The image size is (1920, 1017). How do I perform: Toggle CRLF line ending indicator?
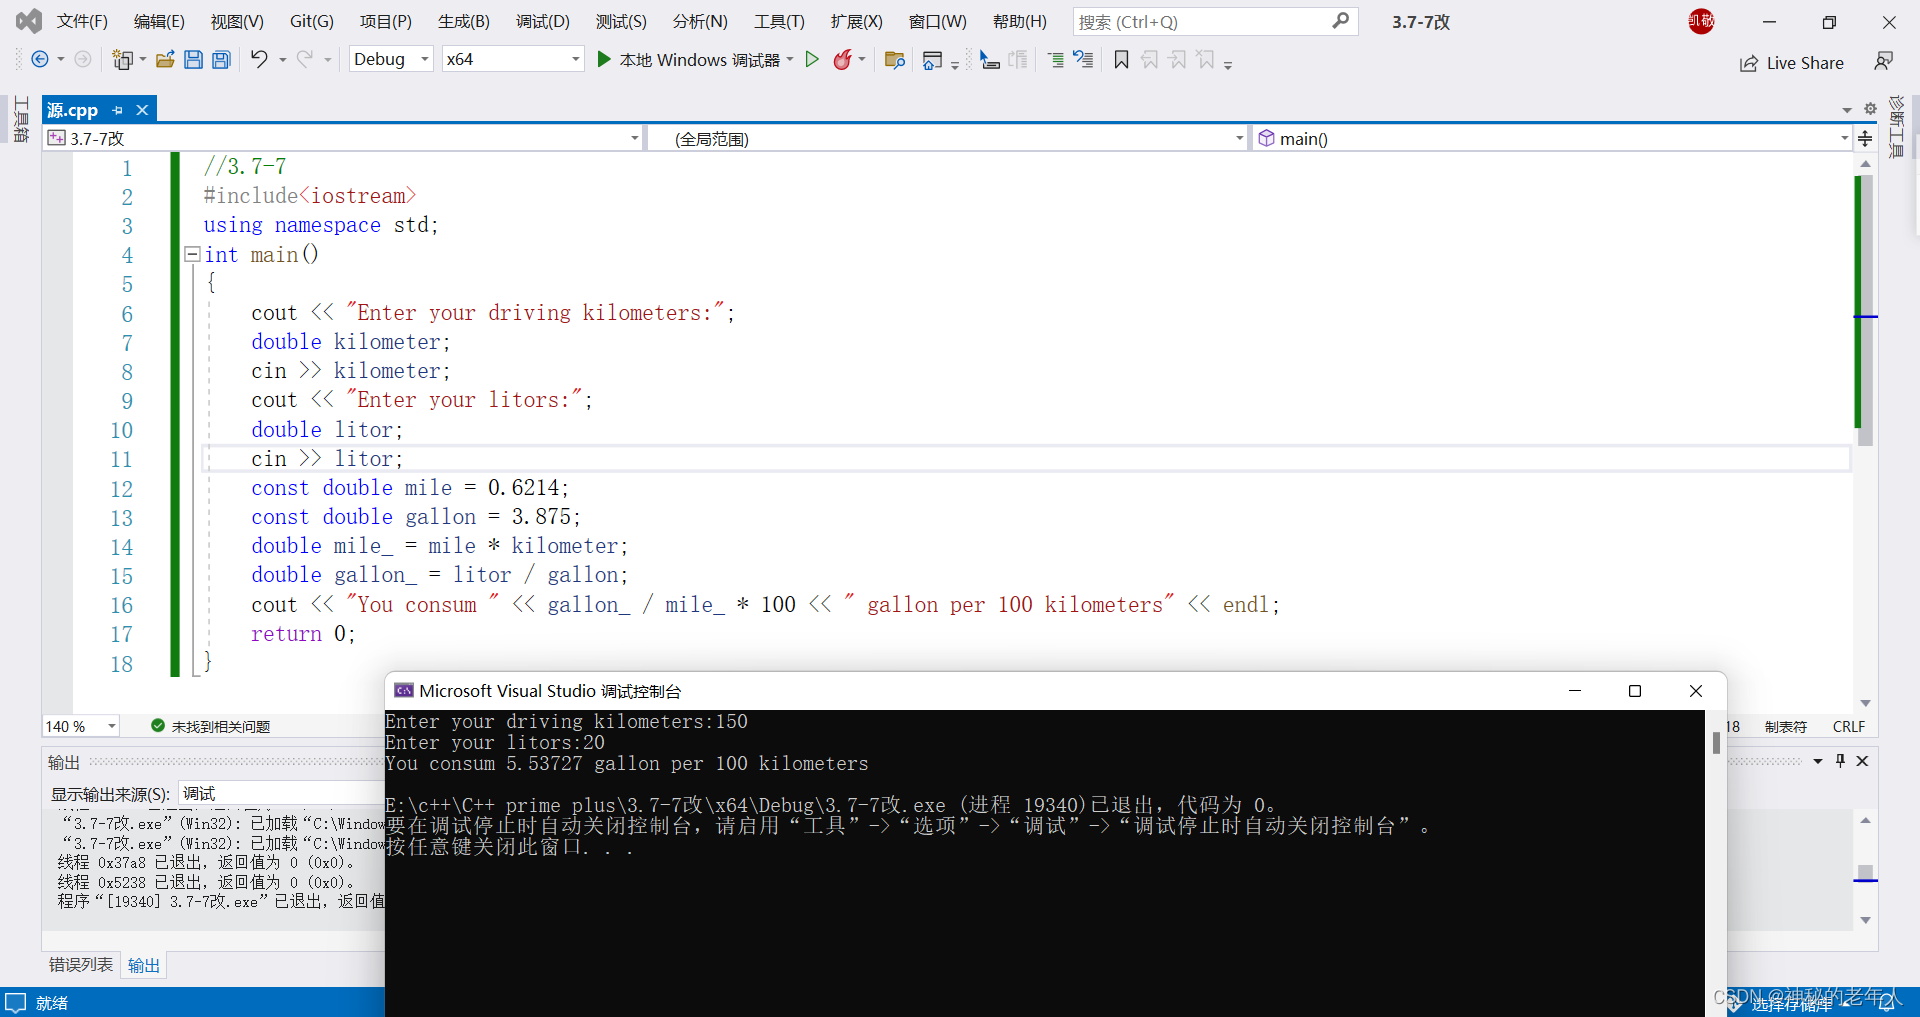(x=1849, y=726)
